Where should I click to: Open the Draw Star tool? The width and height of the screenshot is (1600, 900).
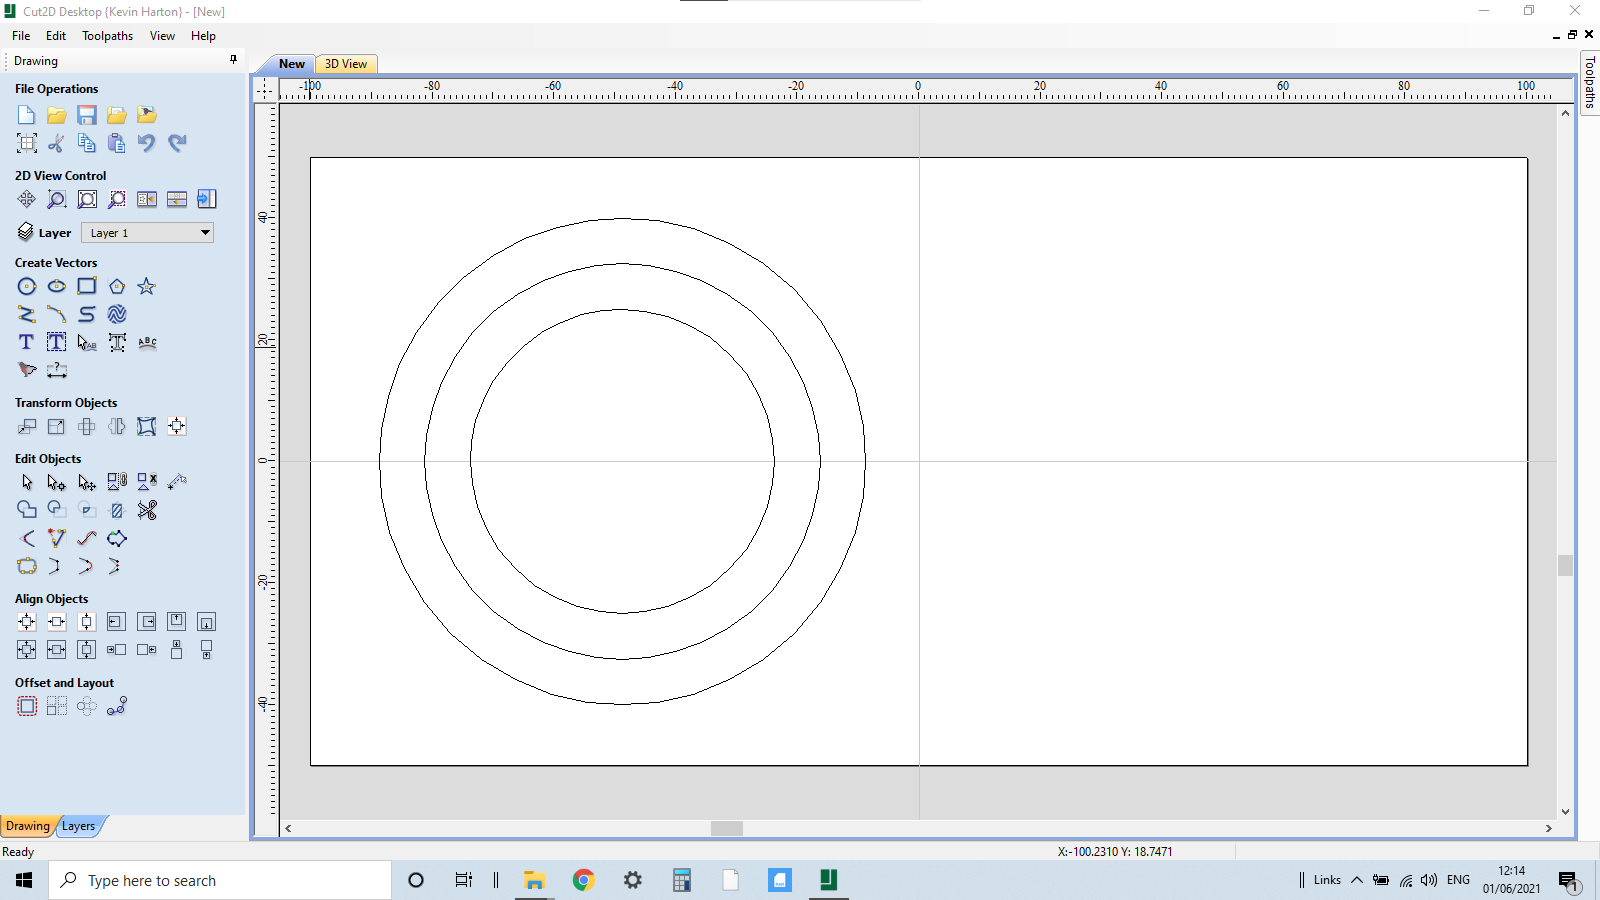(147, 286)
